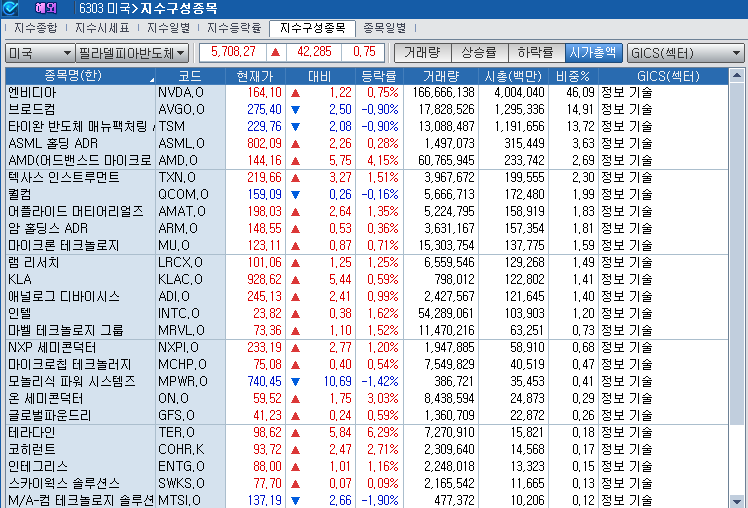This screenshot has height=508, width=748.
Task: Select 텍사스 인스트루먼트 stock name
Action: pos(63,177)
